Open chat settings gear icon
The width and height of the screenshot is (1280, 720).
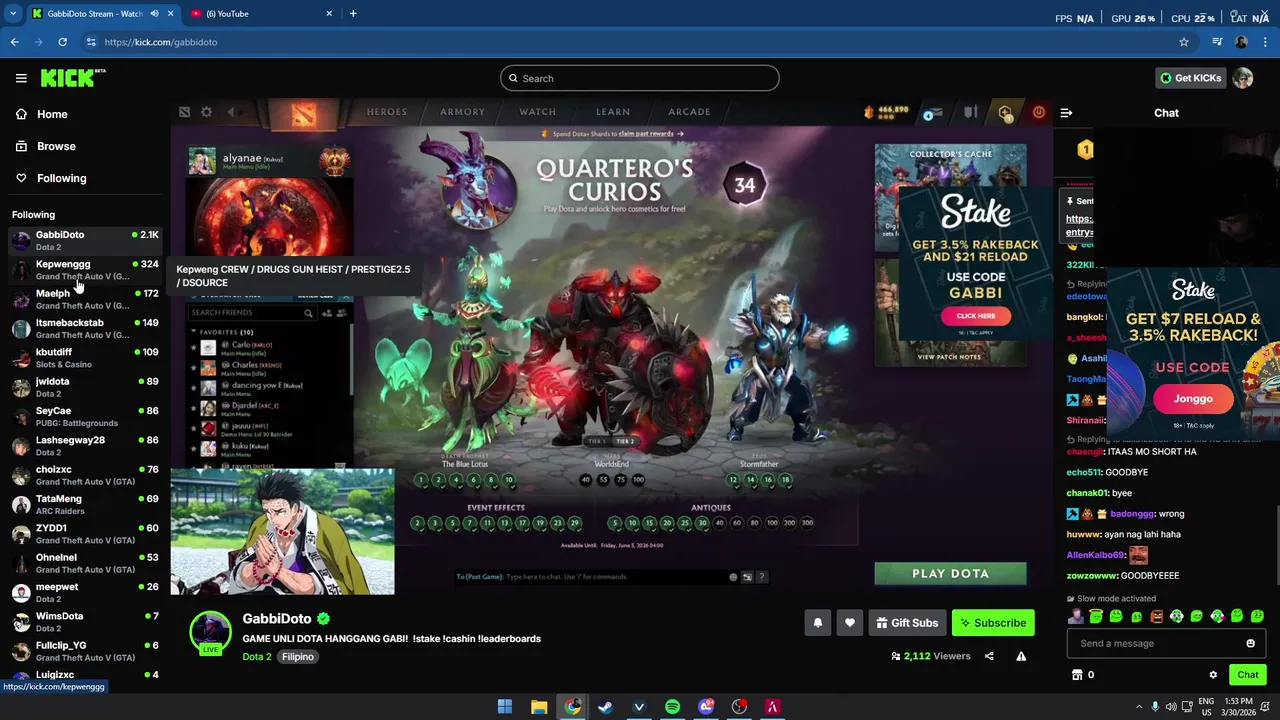[x=1213, y=675]
